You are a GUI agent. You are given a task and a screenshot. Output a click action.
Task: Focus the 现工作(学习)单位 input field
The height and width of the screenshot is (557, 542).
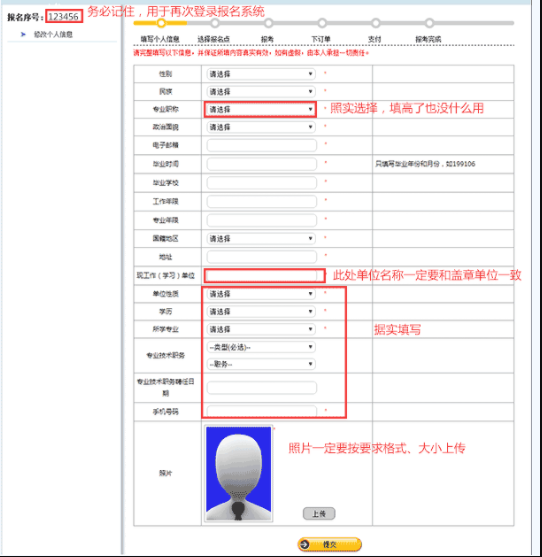(x=262, y=275)
